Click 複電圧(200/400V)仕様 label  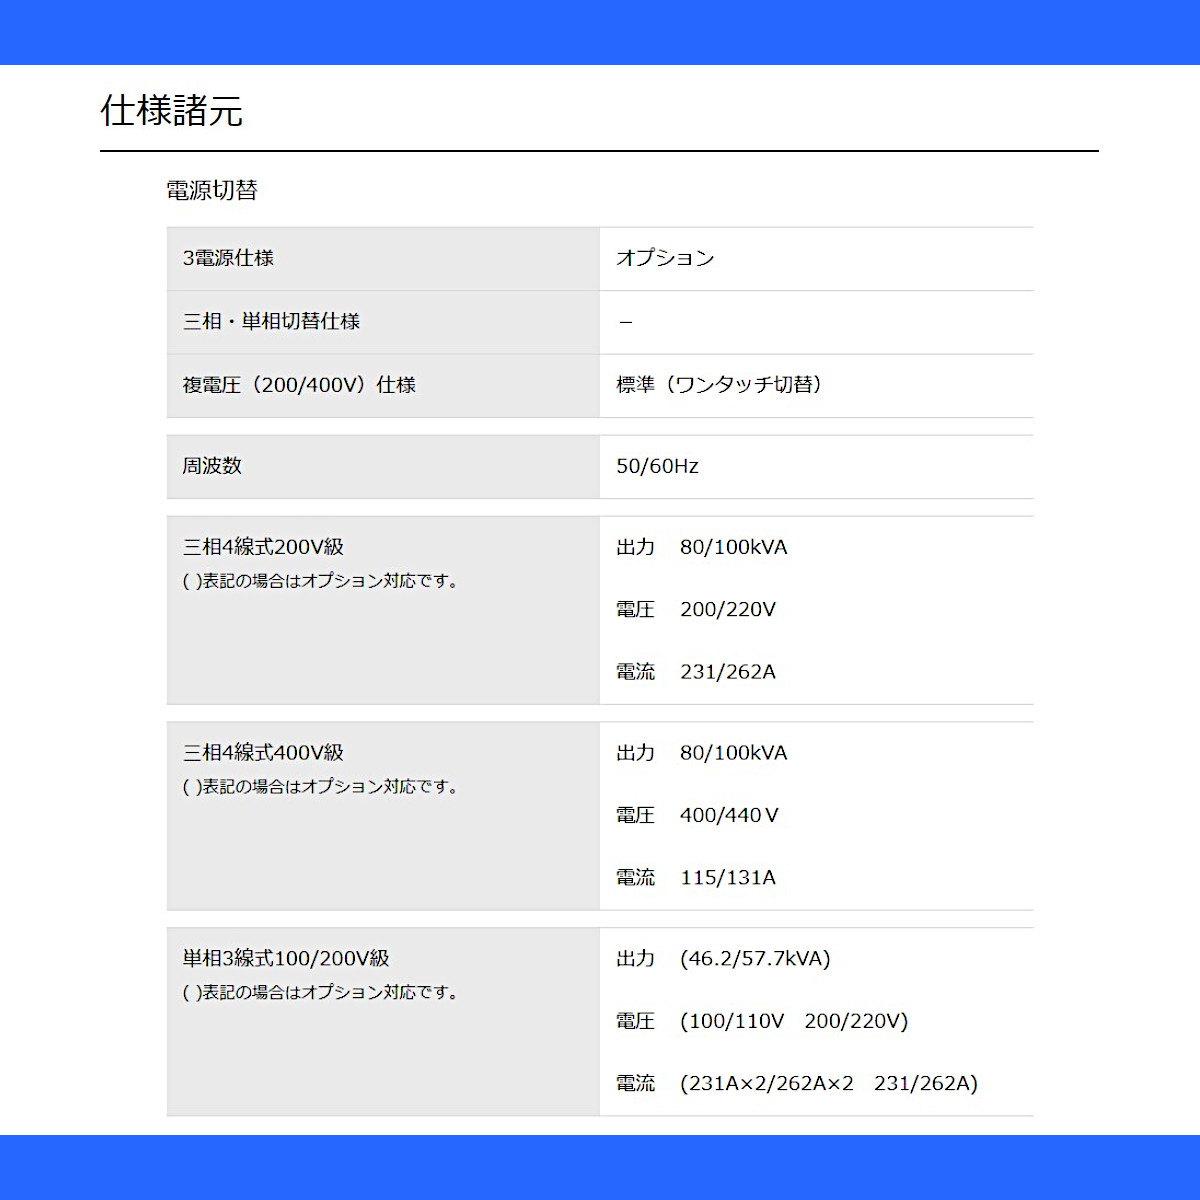(x=299, y=385)
